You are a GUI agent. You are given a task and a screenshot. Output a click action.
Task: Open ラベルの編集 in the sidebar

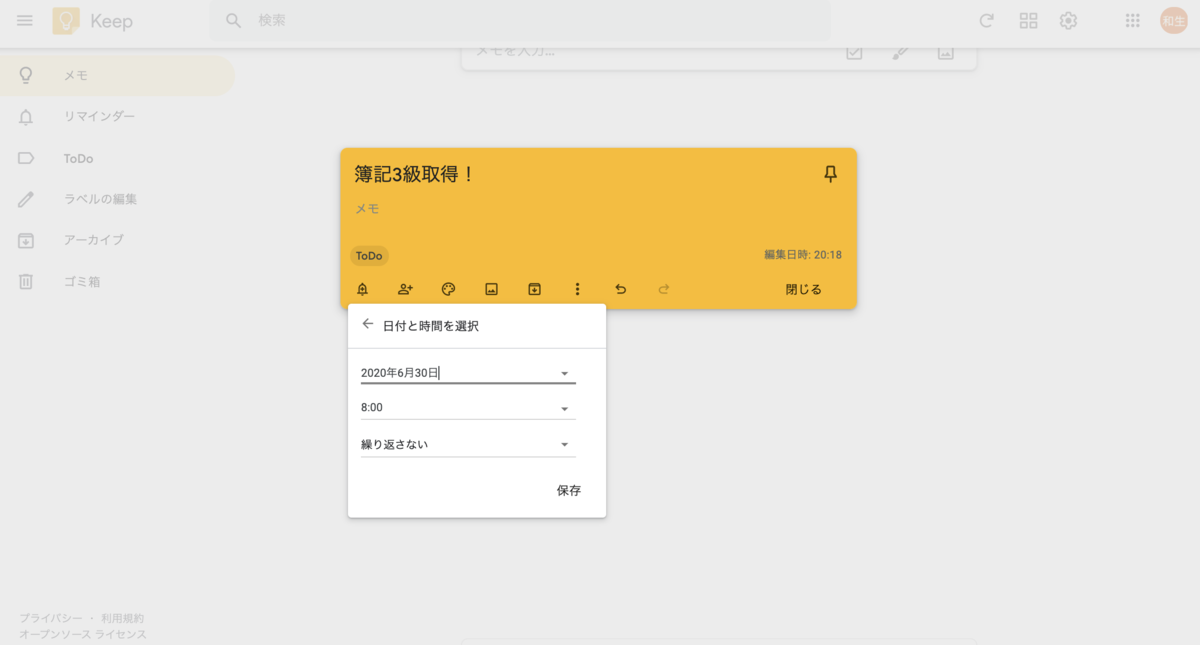pyautogui.click(x=117, y=199)
